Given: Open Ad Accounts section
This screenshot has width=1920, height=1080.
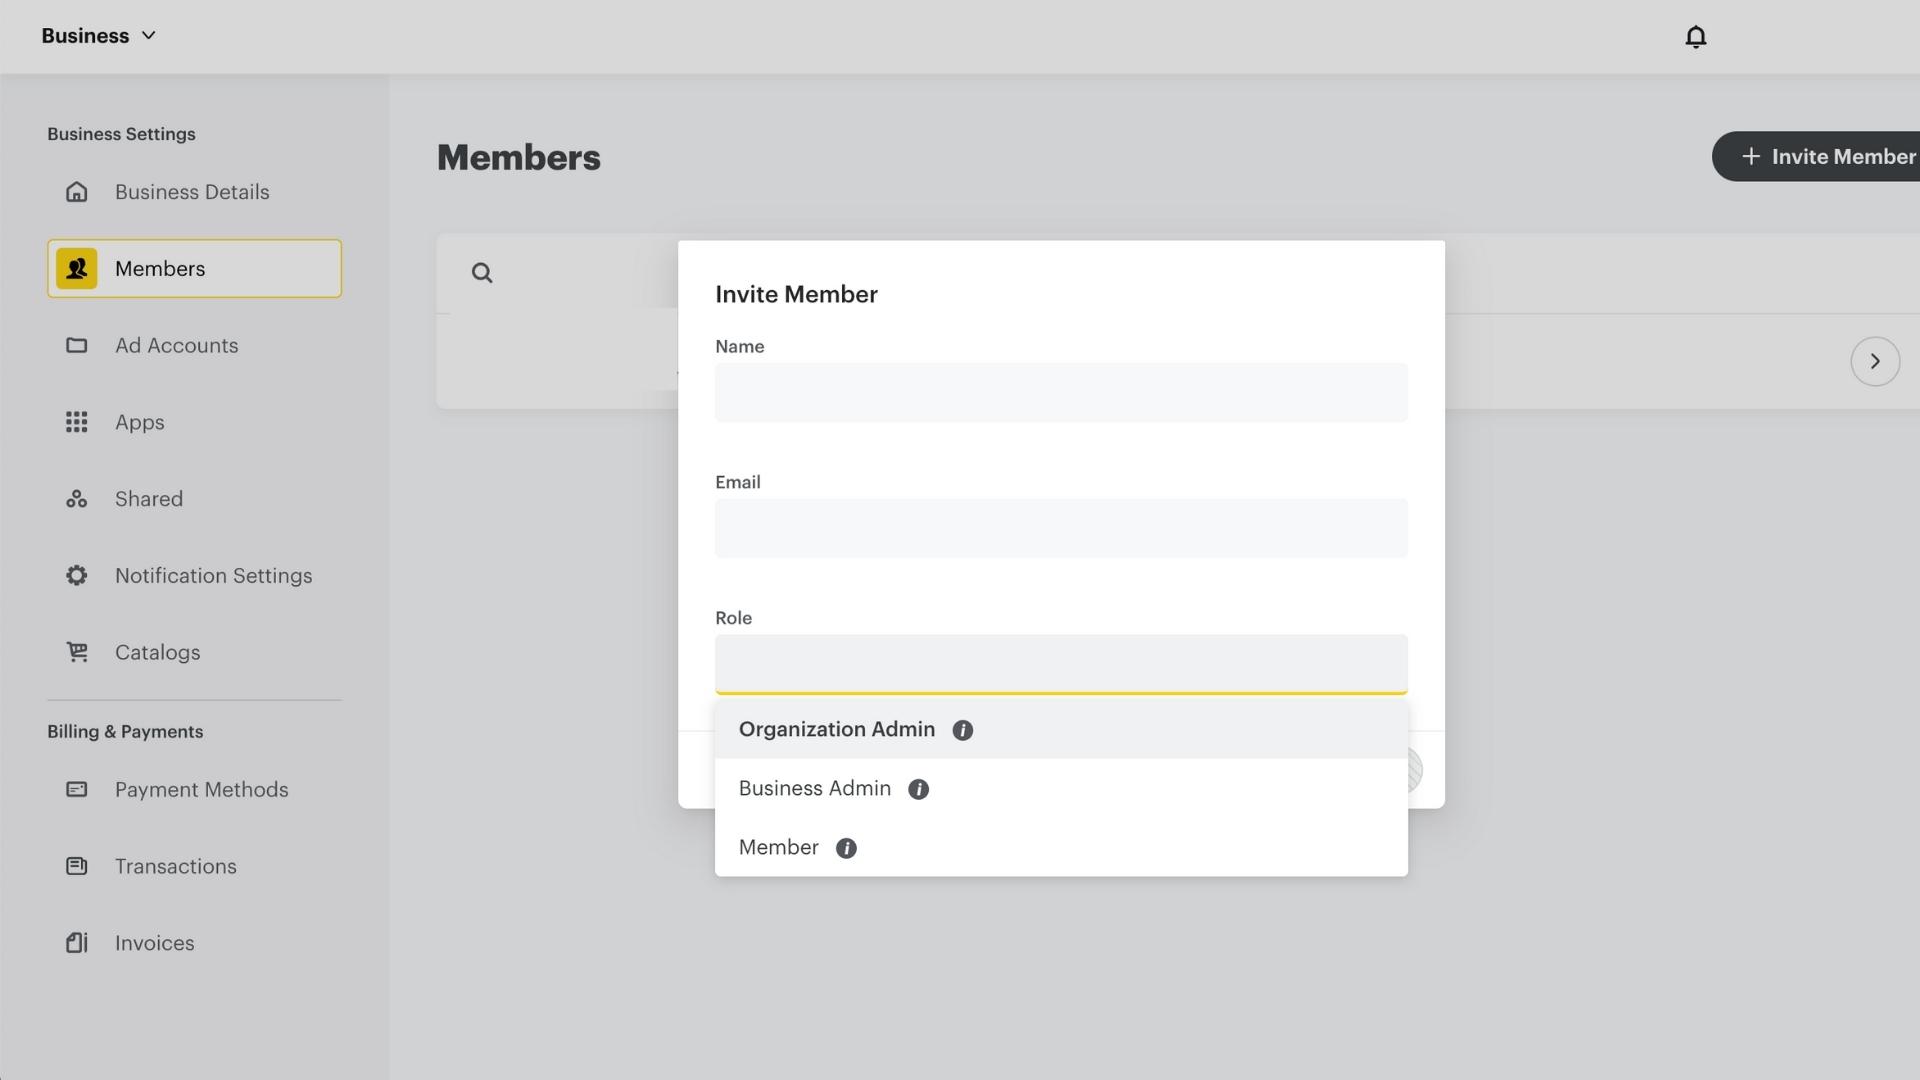Looking at the screenshot, I should (x=194, y=346).
